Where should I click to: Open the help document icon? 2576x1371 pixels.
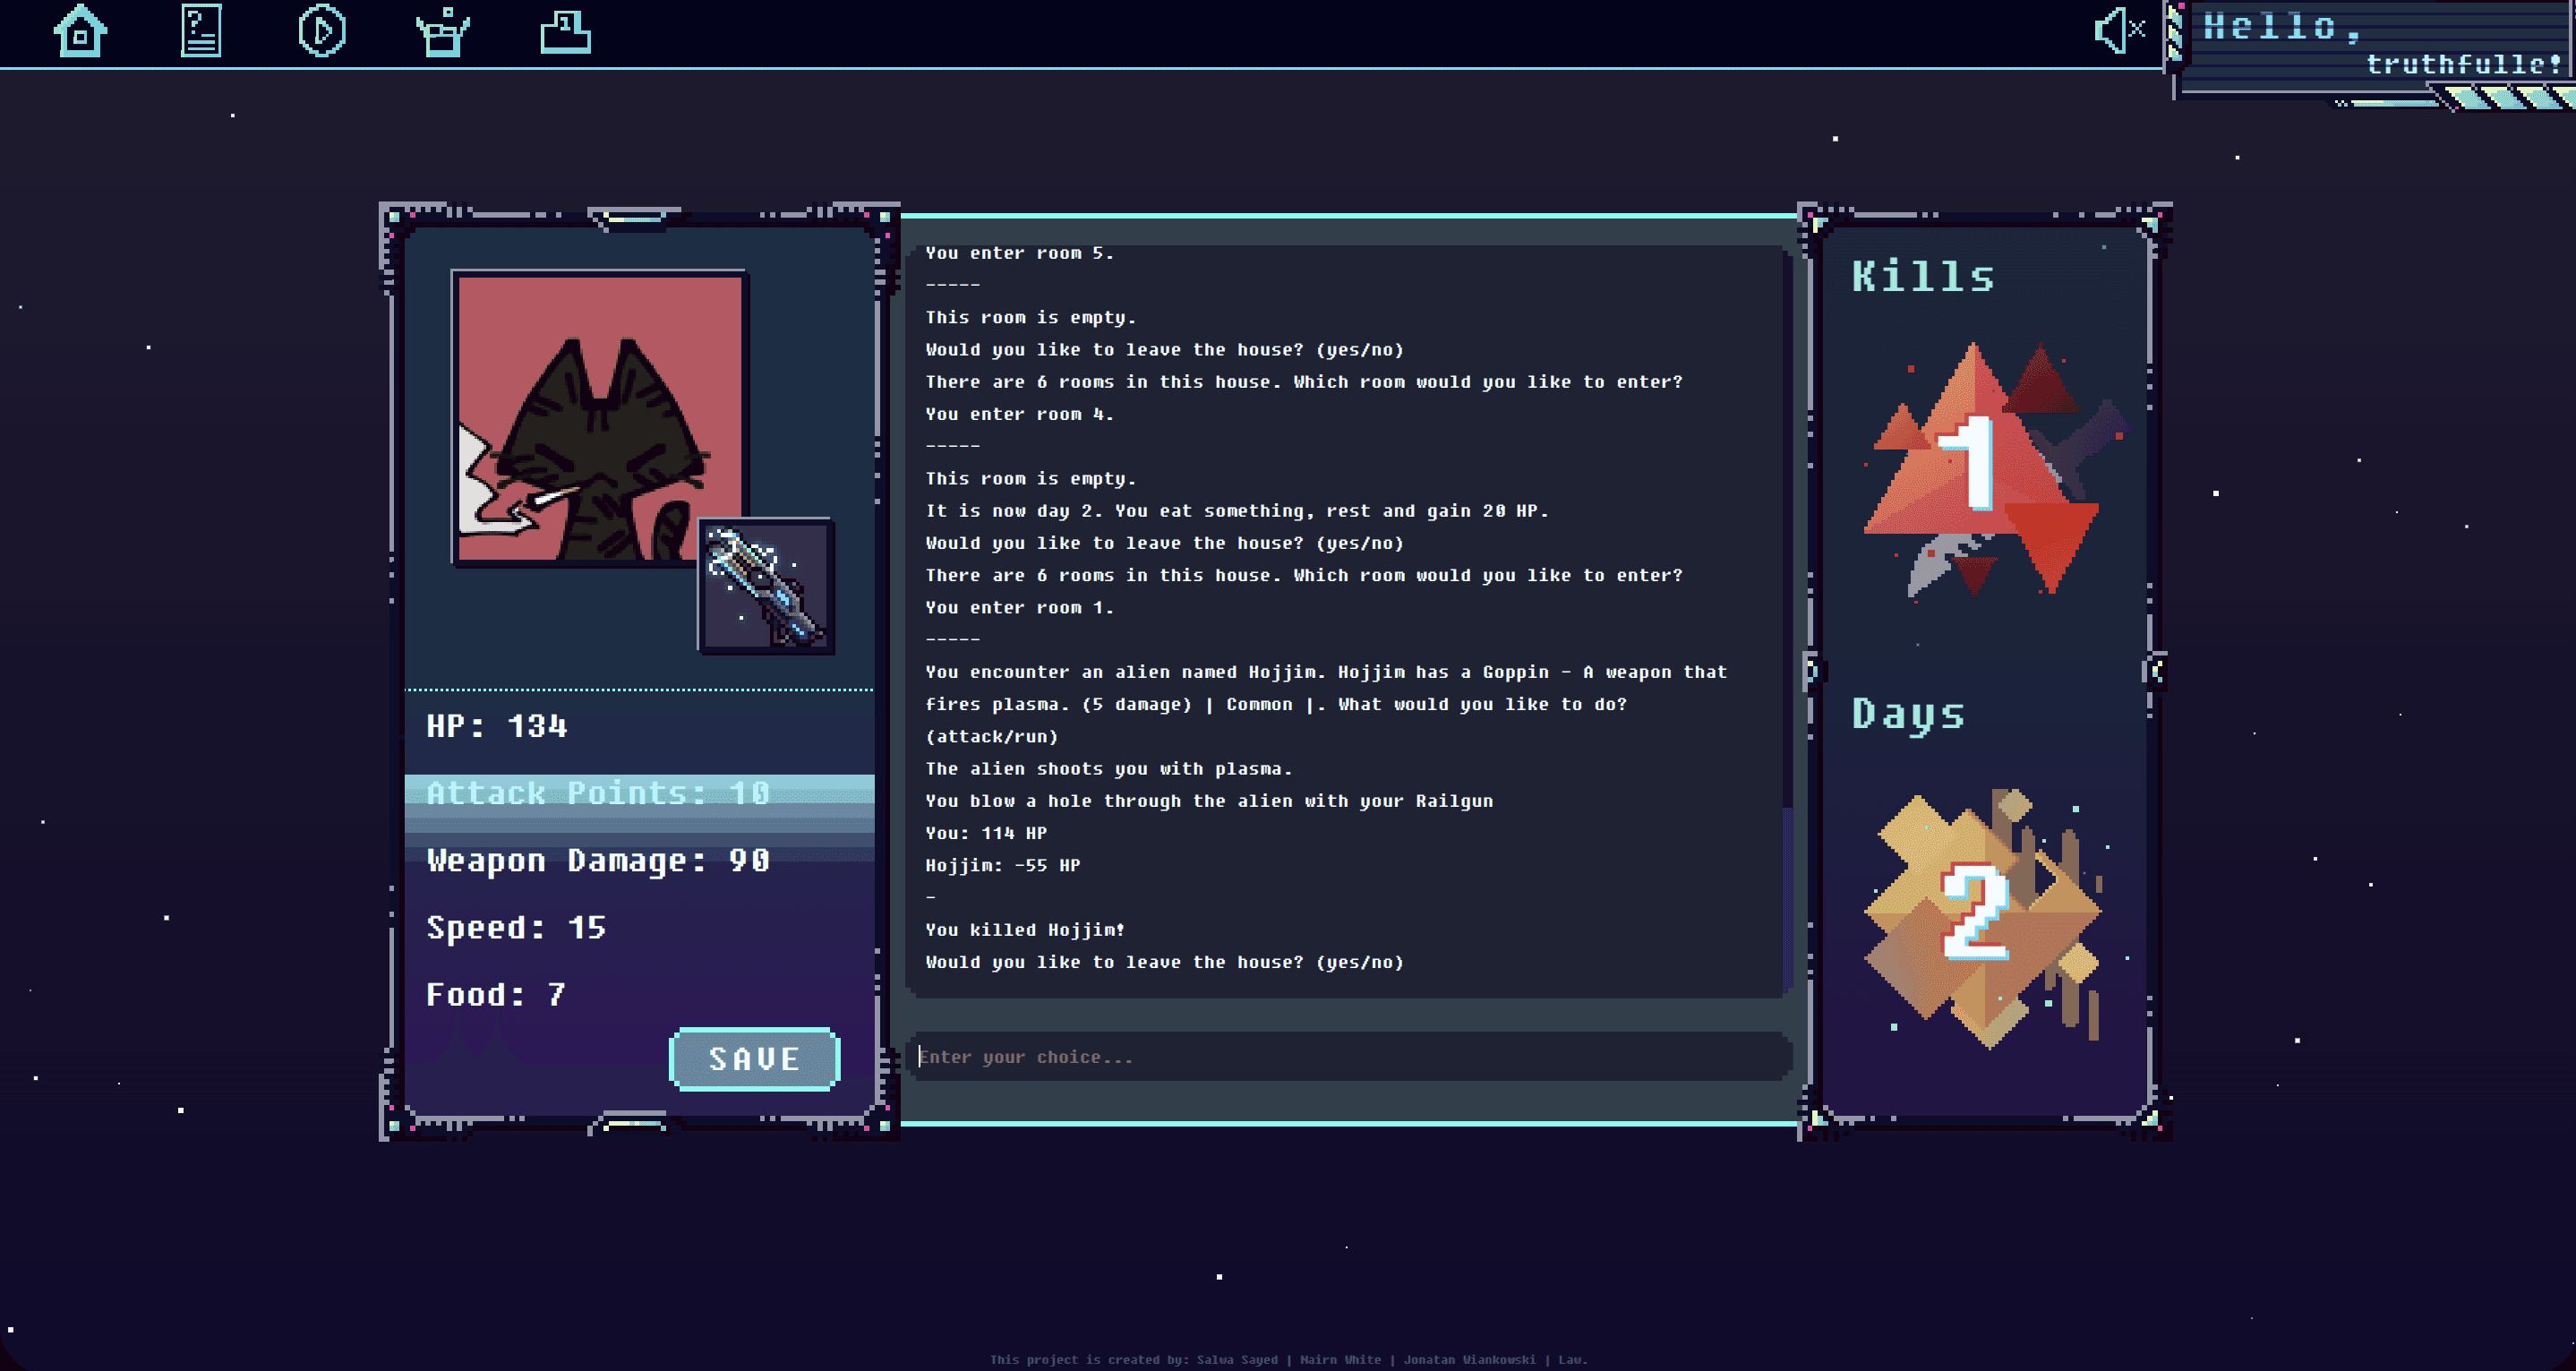tap(201, 32)
